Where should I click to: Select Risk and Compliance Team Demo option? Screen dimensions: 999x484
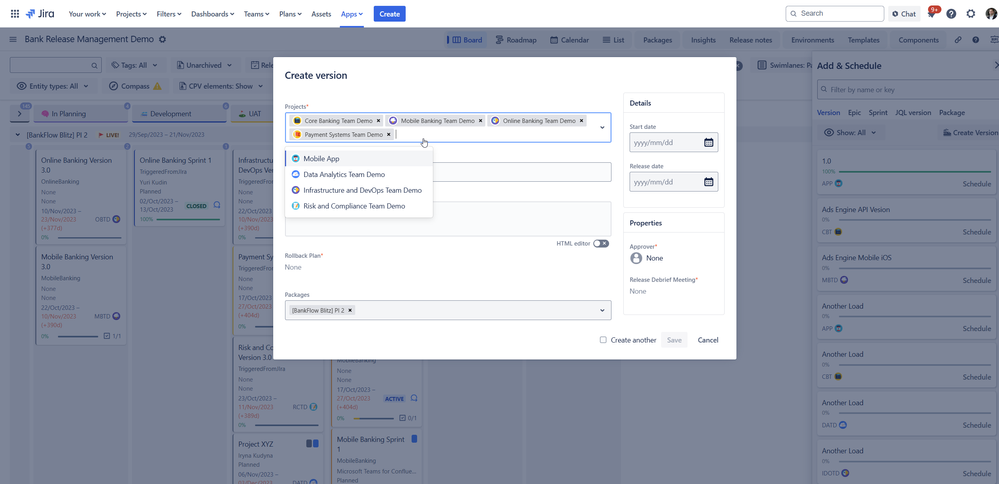click(359, 206)
